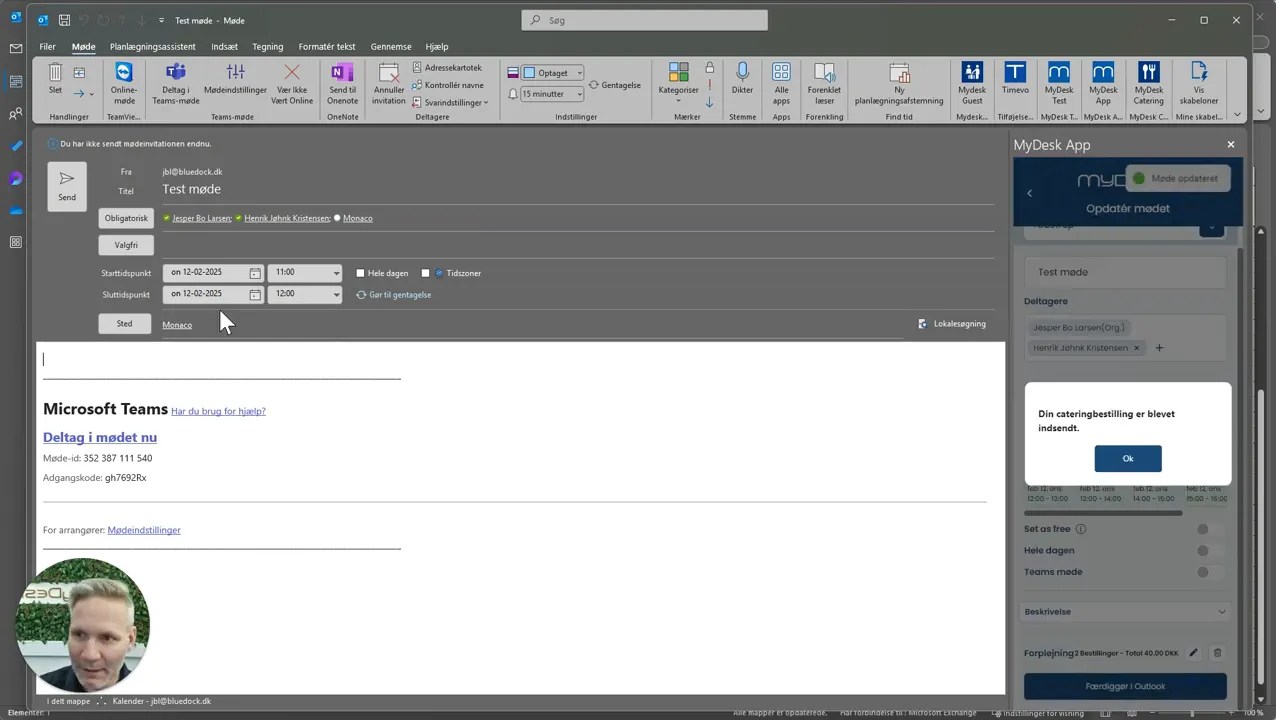1276x720 pixels.
Task: Open the Filer menu
Action: point(47,47)
